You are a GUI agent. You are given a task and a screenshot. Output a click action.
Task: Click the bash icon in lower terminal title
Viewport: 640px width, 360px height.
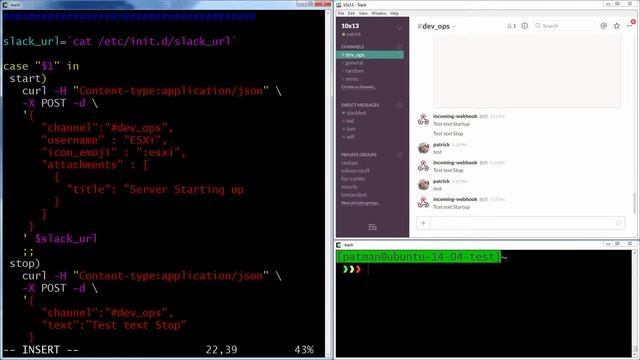(338, 245)
